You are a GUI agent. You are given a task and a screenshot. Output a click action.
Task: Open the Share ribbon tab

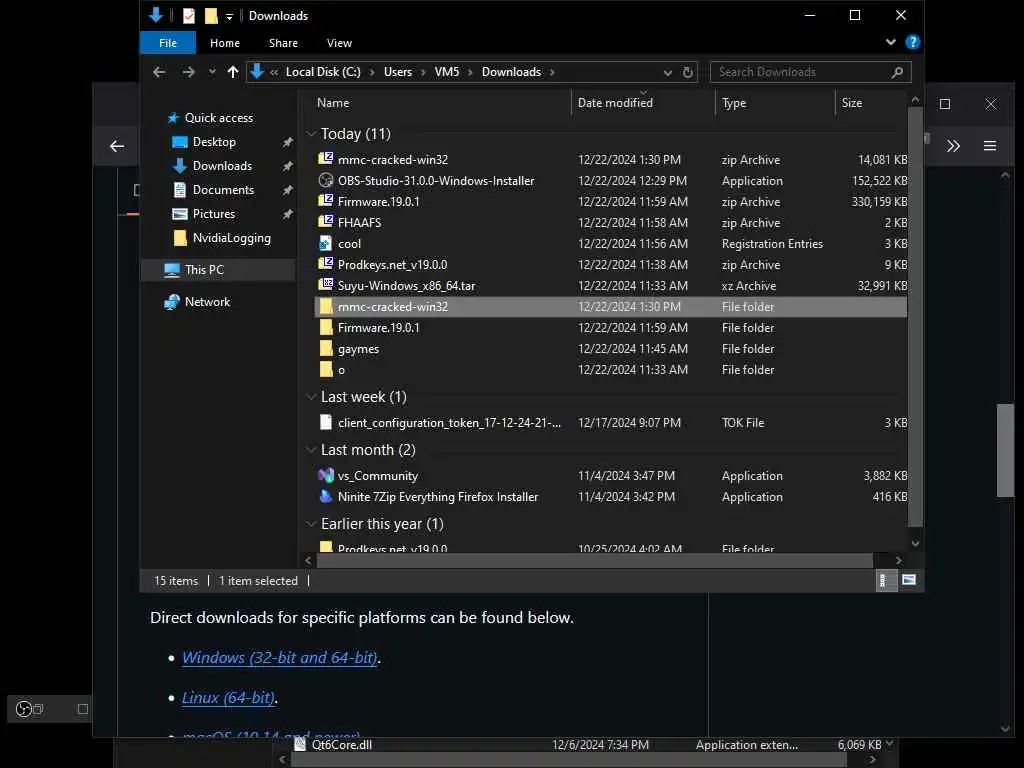[x=283, y=42]
